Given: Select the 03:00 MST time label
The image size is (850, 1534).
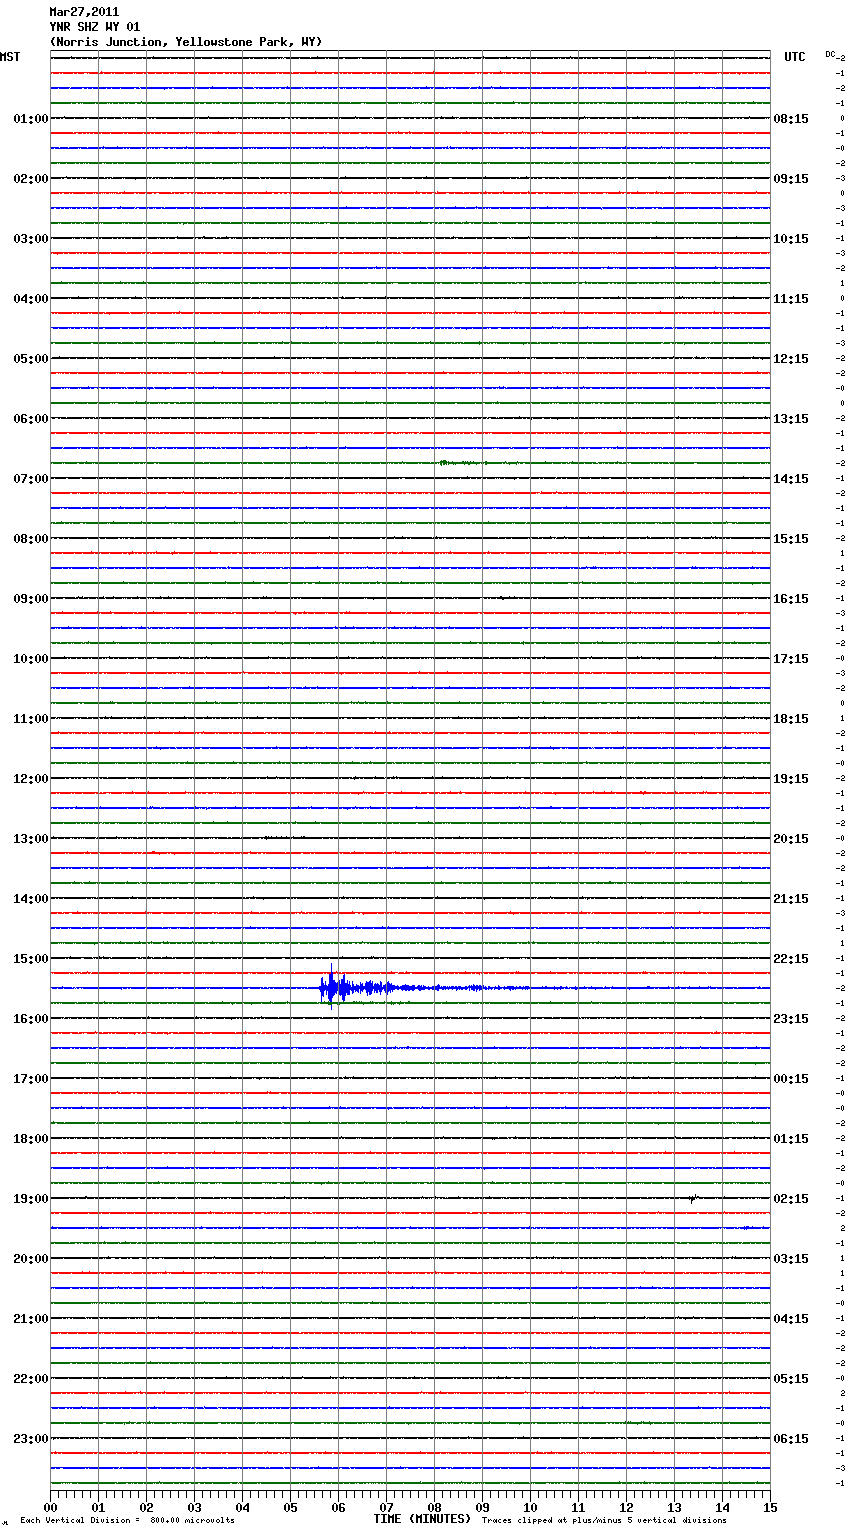Looking at the screenshot, I should point(31,239).
